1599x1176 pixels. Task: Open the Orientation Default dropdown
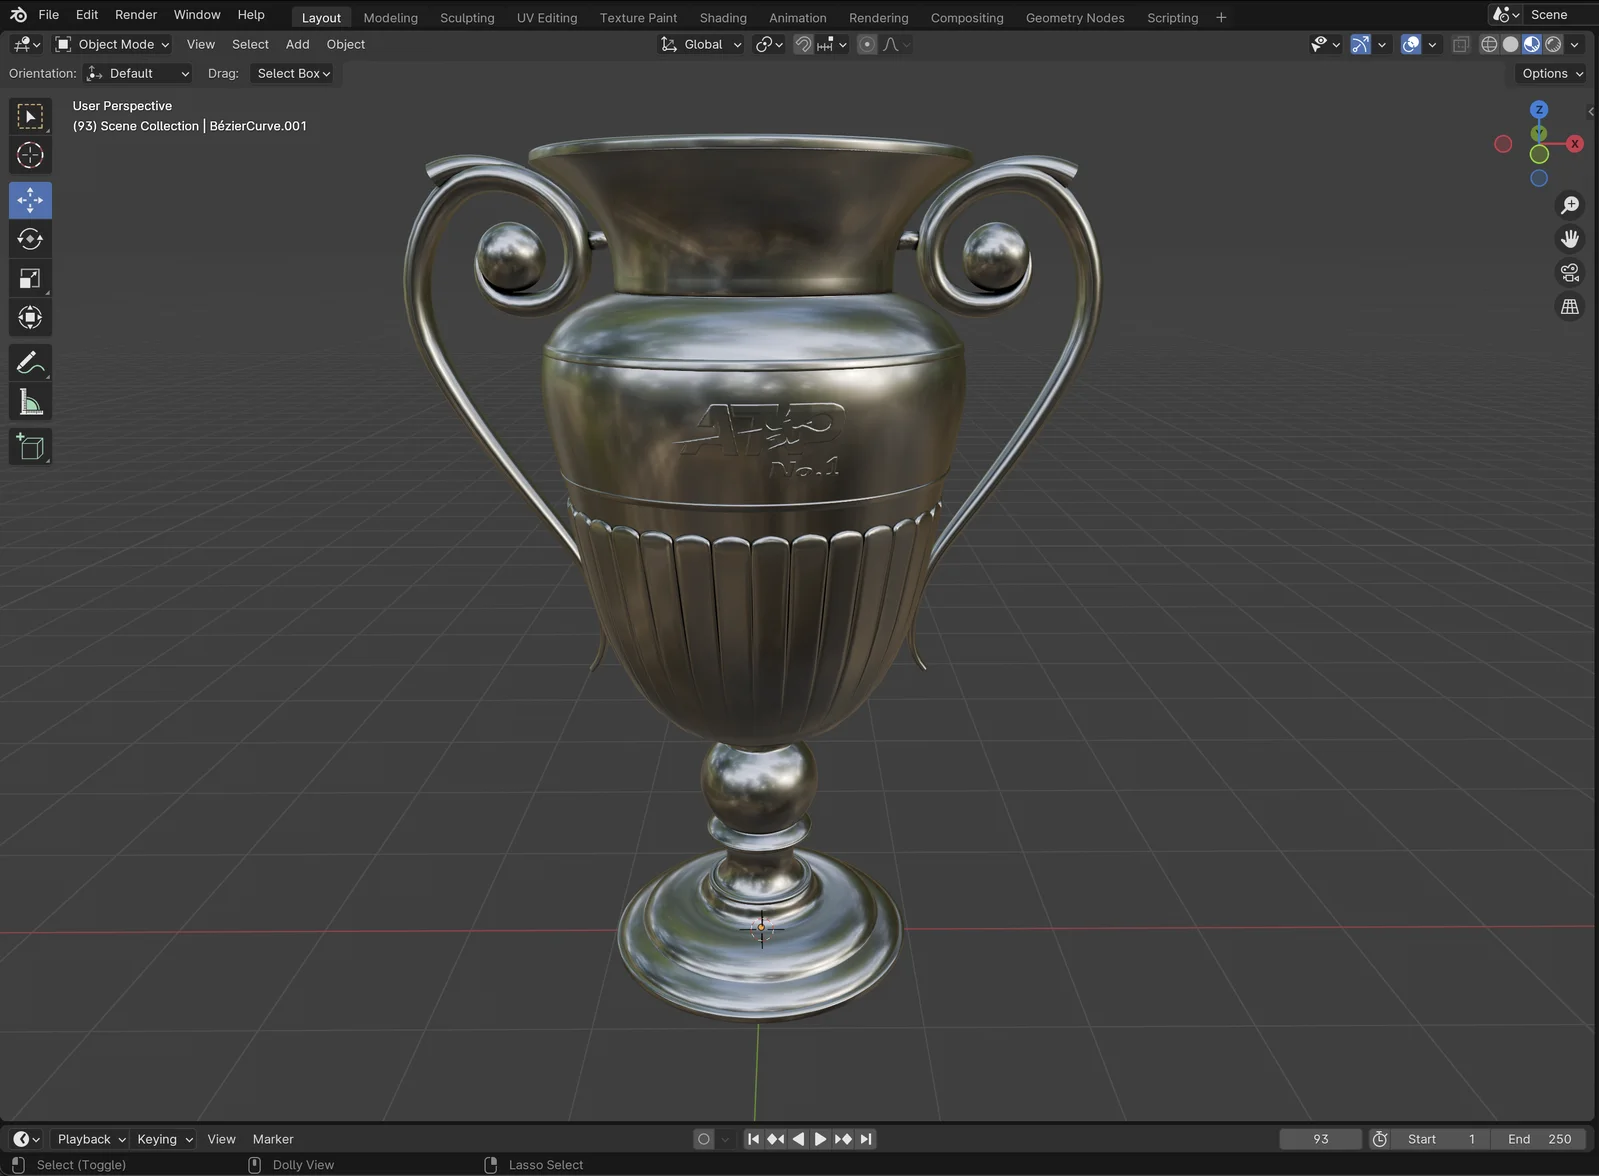137,73
